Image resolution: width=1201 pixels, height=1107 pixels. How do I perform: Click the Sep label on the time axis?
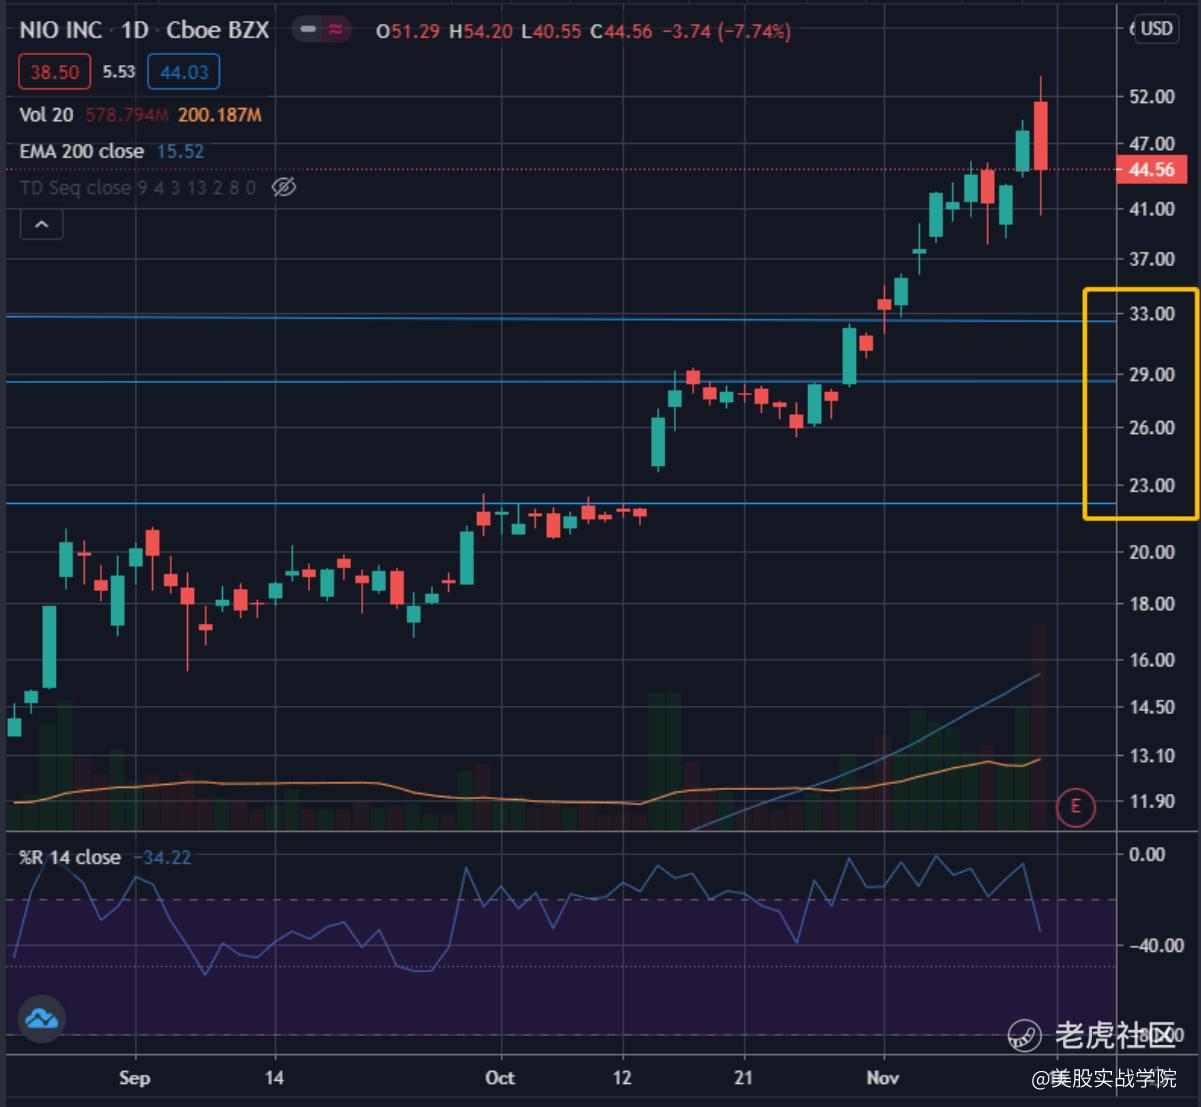point(134,1077)
